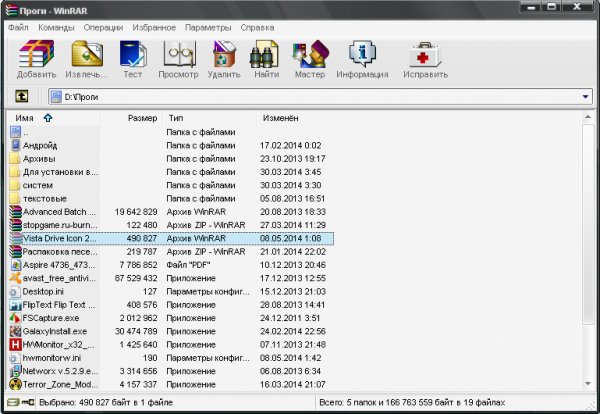This screenshot has height=414, width=600.
Task: Click the avast_free_antivi application icon
Action: pyautogui.click(x=15, y=278)
